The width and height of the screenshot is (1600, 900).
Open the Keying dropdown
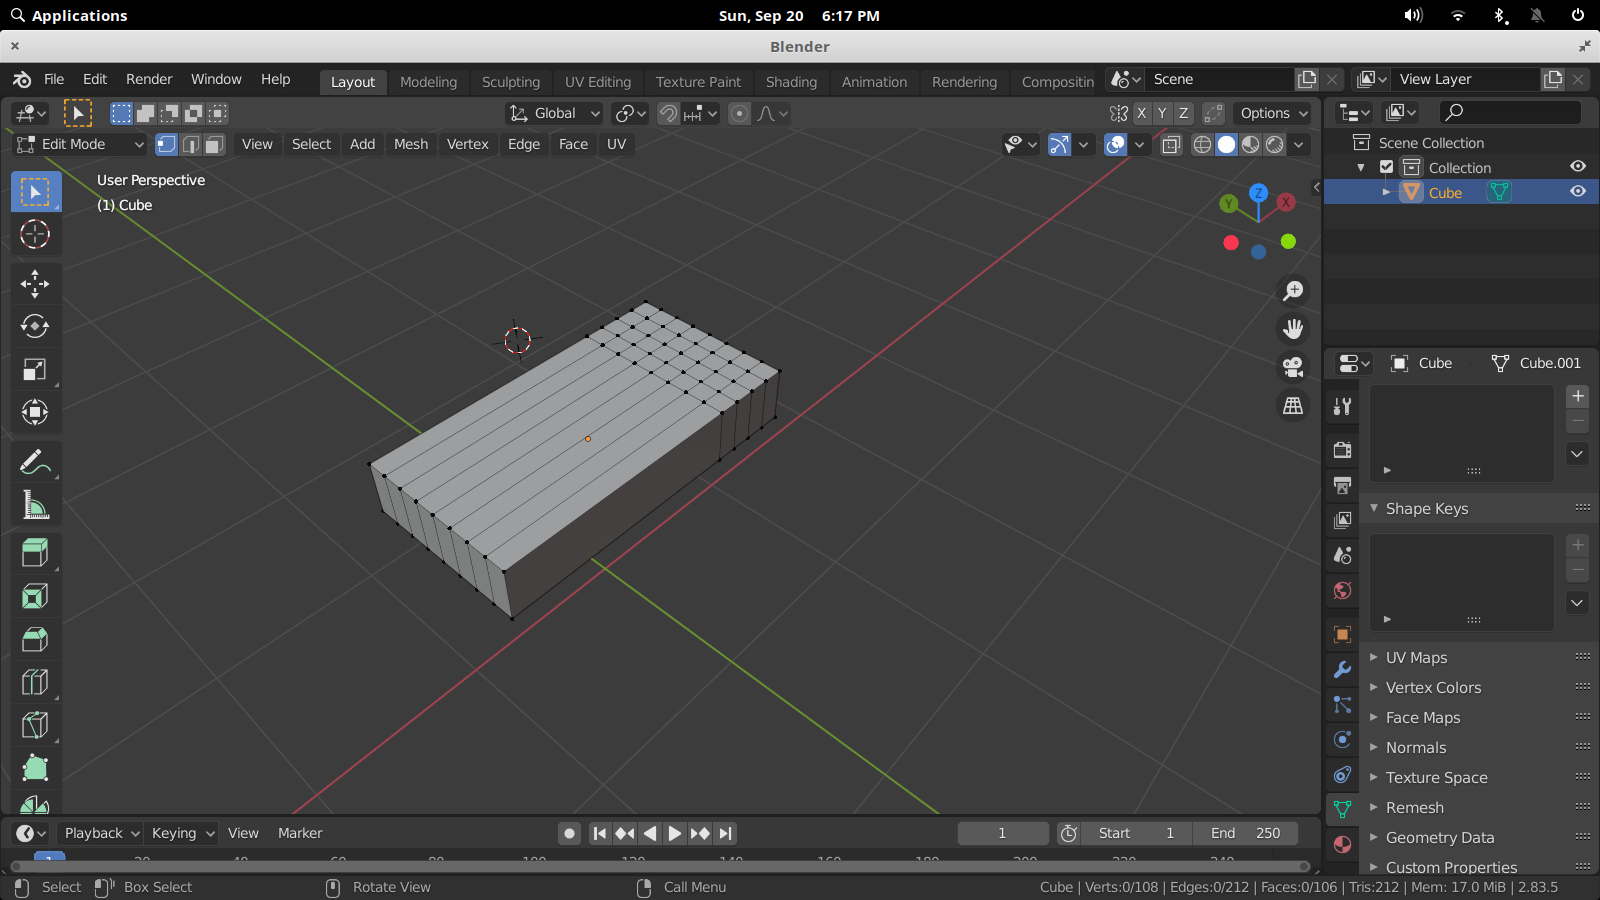pyautogui.click(x=181, y=833)
